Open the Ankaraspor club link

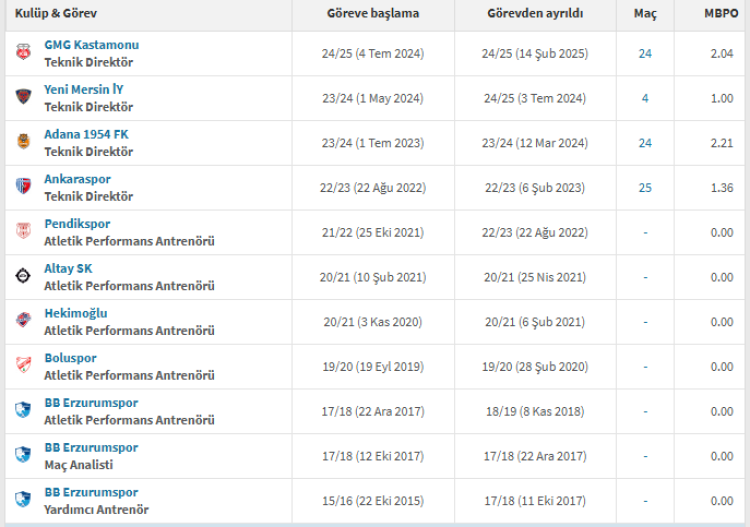click(77, 179)
